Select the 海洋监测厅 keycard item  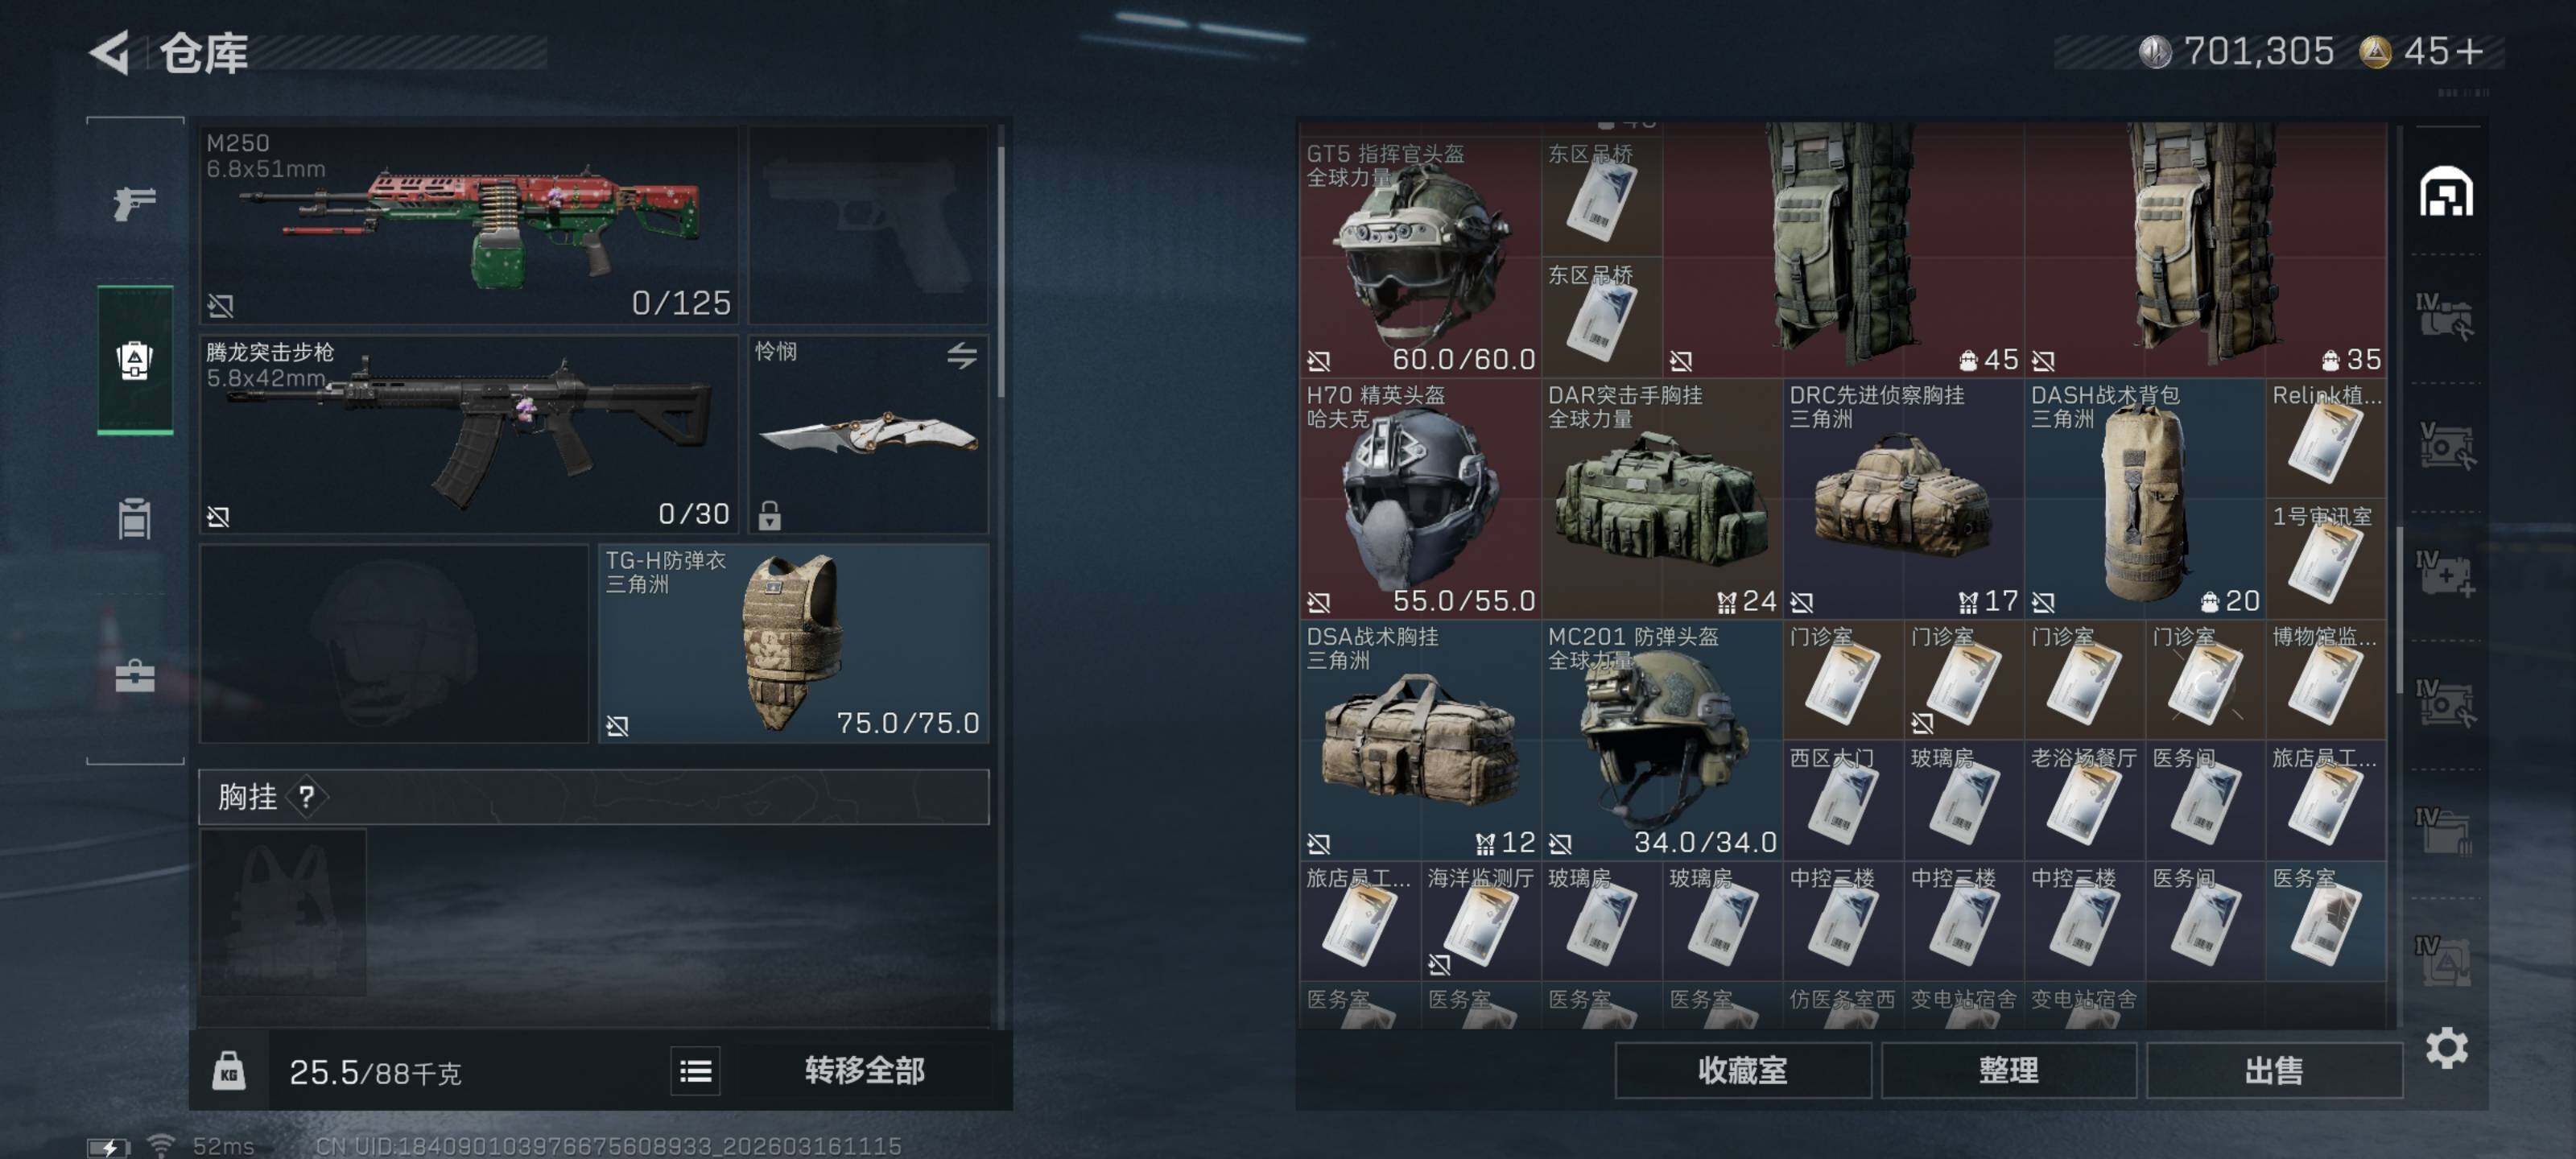pyautogui.click(x=1480, y=920)
